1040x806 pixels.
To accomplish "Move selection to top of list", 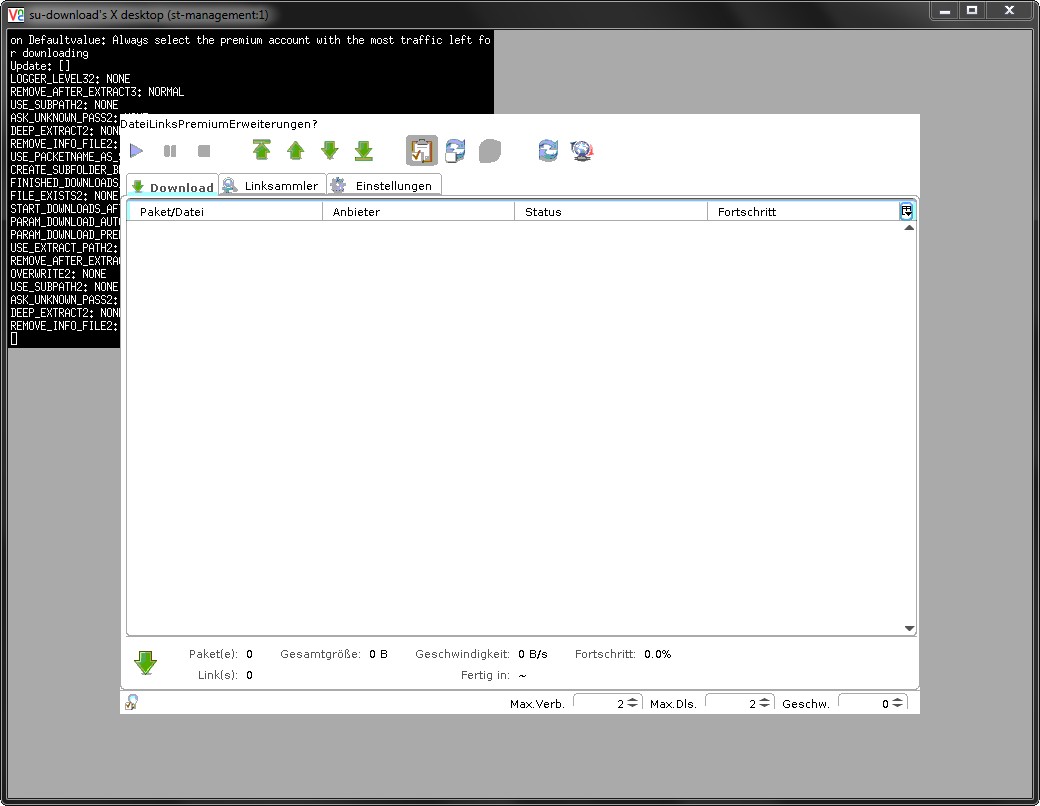I will [x=262, y=151].
